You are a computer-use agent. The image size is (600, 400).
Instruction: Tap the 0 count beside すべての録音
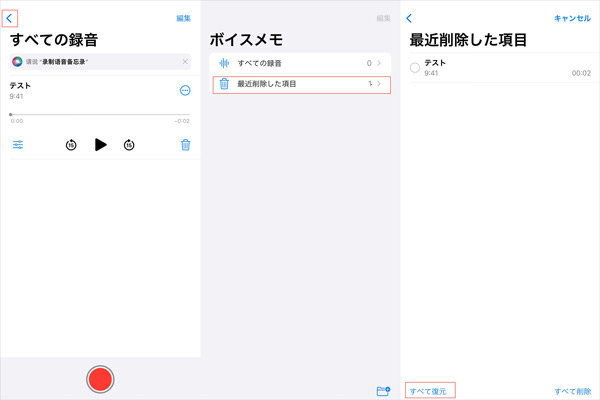(x=369, y=63)
